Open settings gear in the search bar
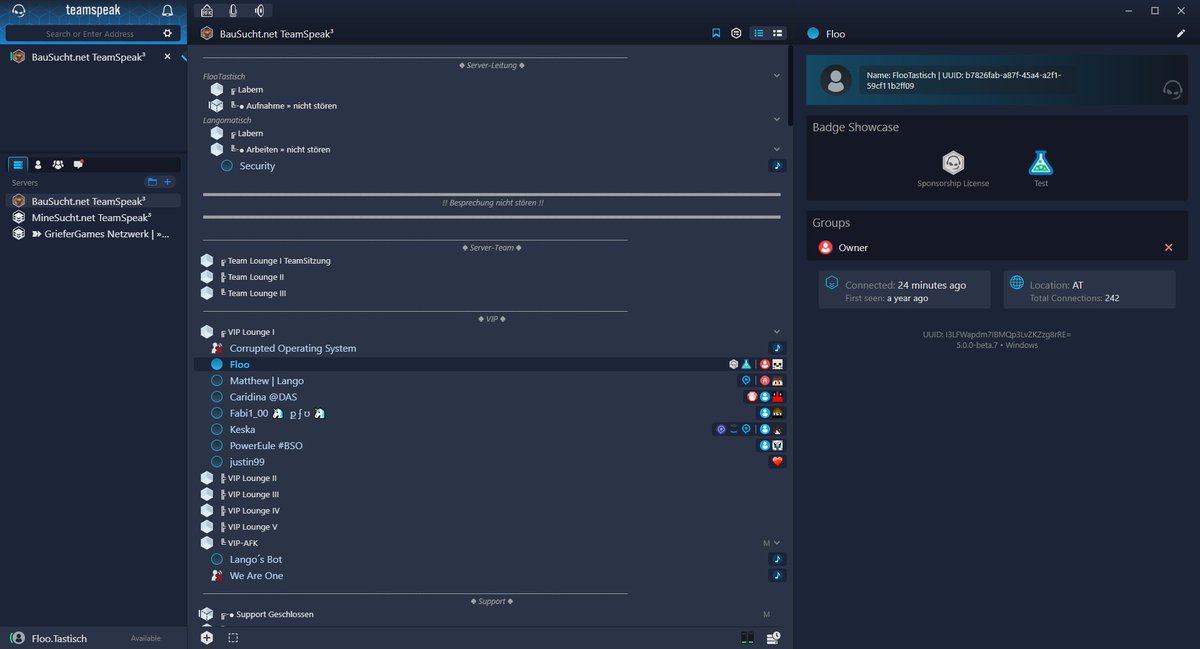 pyautogui.click(x=168, y=33)
